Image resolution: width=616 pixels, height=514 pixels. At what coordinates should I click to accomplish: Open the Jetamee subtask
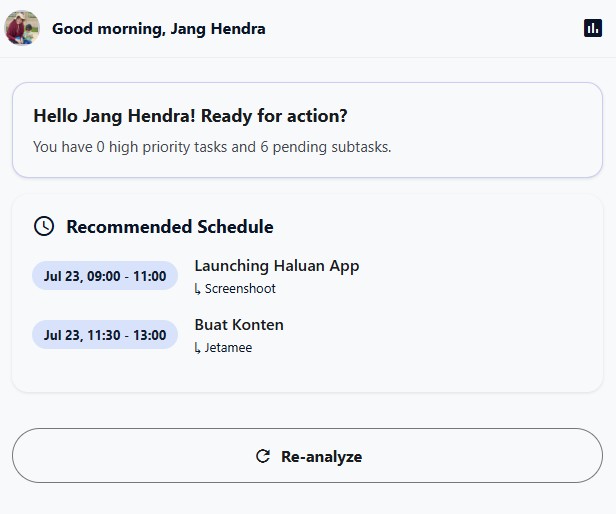pyautogui.click(x=228, y=348)
